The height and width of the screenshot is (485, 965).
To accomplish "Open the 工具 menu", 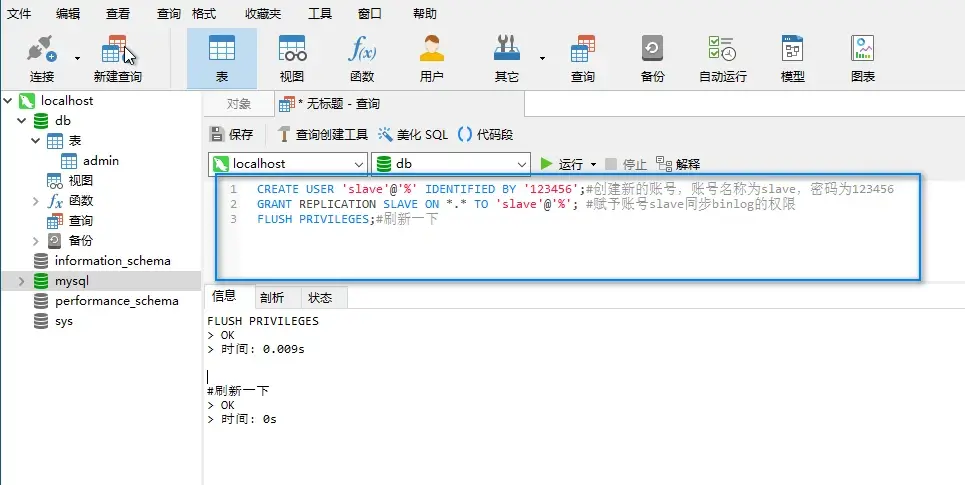I will [x=319, y=14].
